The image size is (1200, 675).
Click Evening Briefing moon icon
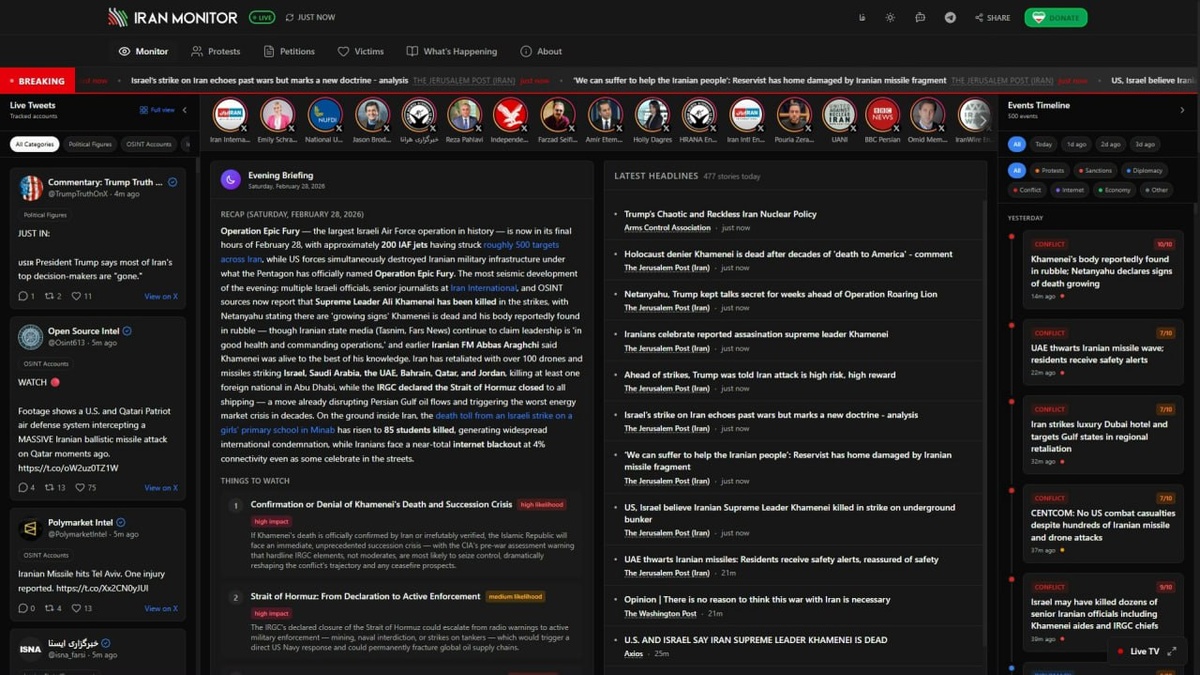(x=230, y=179)
